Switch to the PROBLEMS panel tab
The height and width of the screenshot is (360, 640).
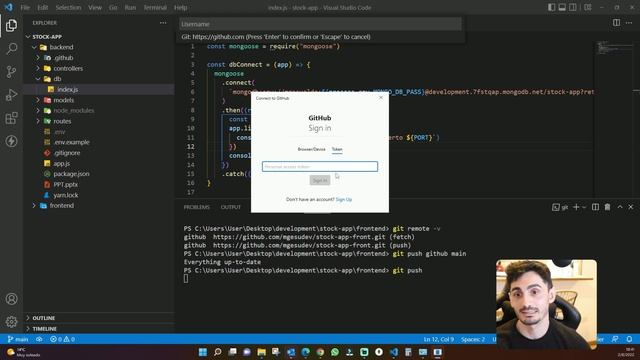pos(196,207)
